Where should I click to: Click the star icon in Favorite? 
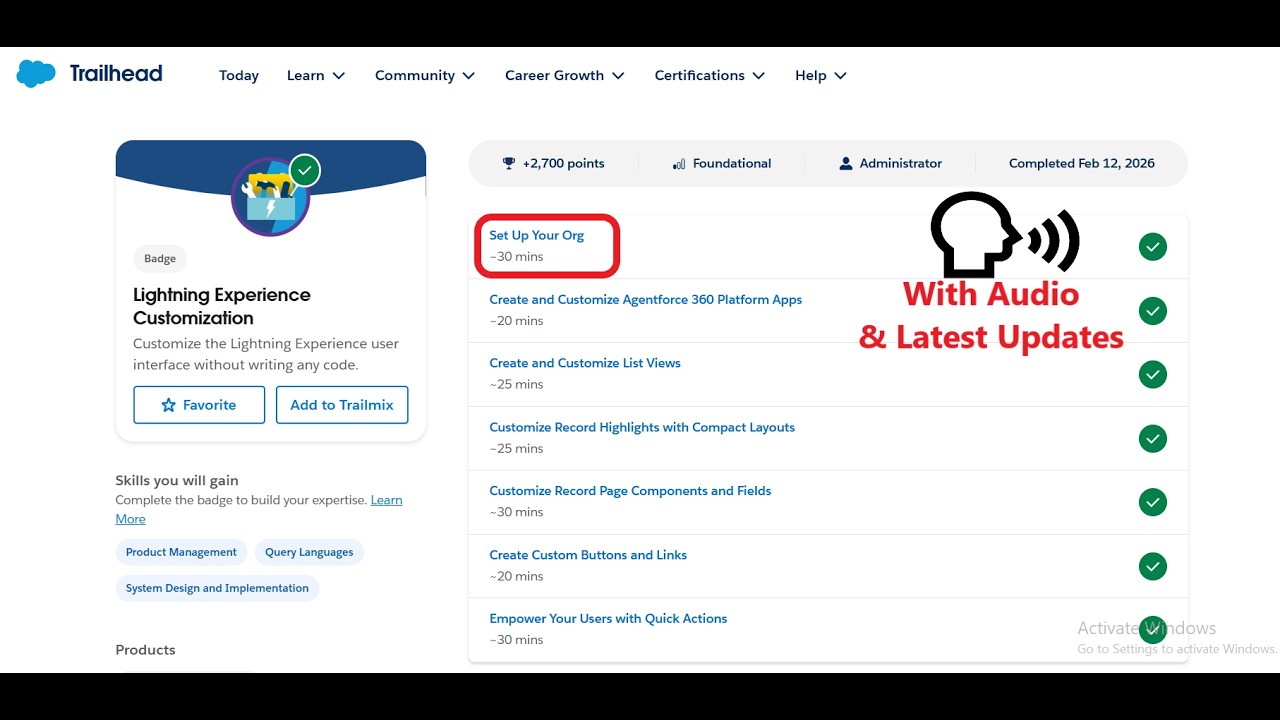click(x=168, y=405)
